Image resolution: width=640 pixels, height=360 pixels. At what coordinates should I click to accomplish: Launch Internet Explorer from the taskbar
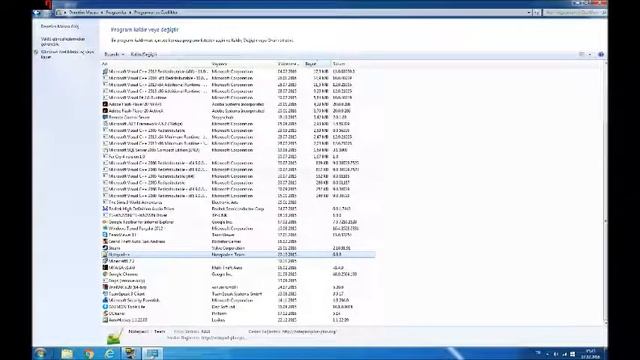tap(110, 353)
